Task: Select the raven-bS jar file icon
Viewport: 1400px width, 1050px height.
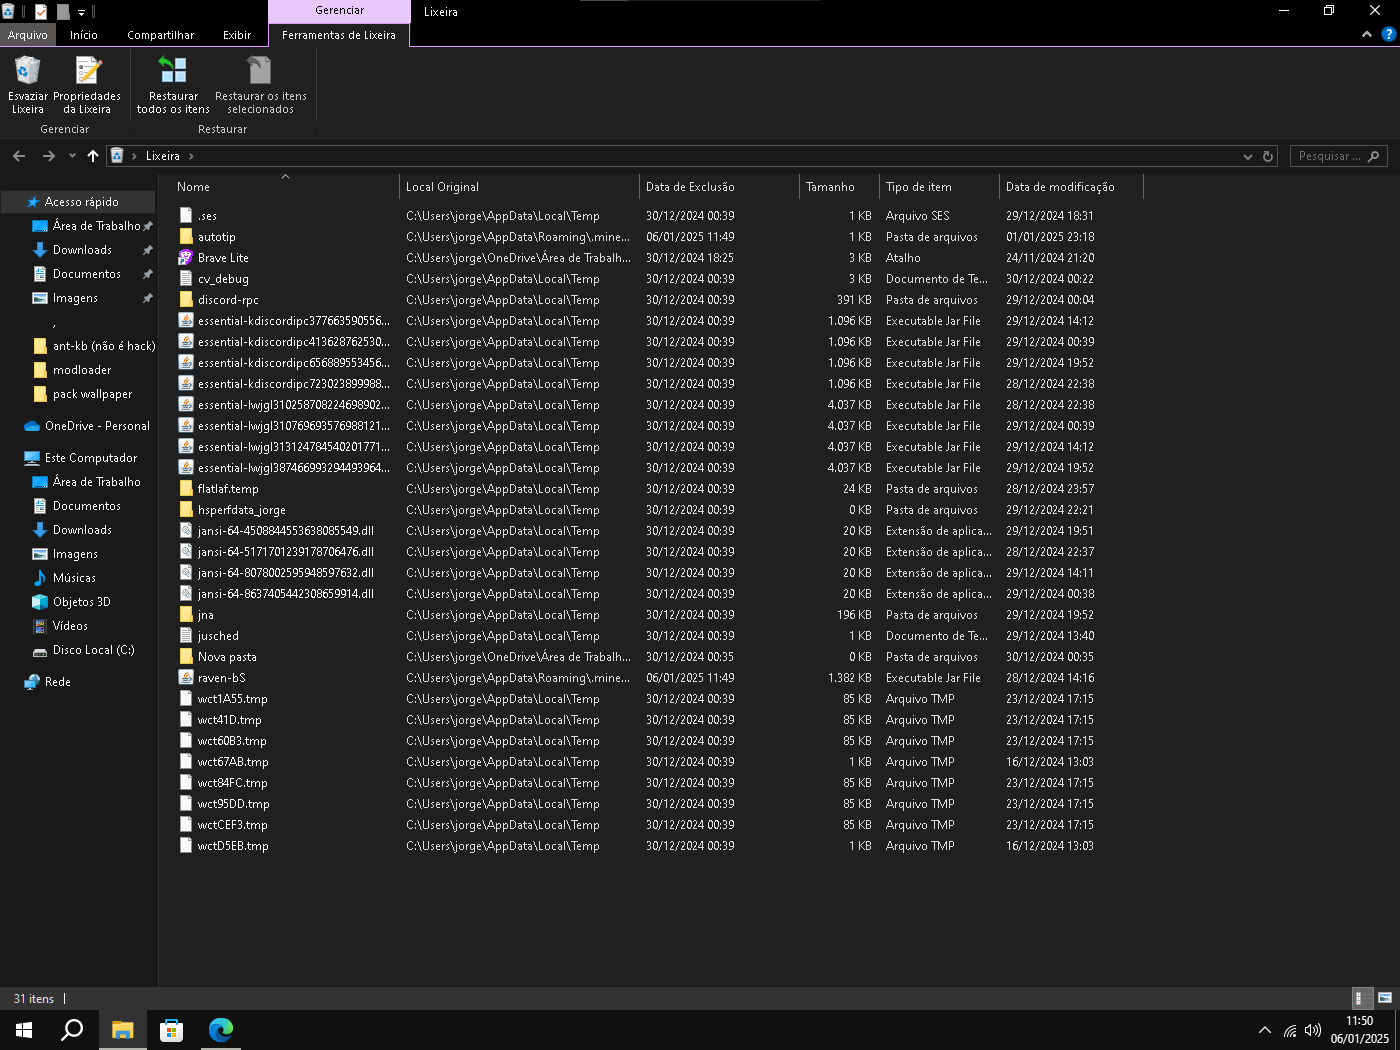Action: 185,678
